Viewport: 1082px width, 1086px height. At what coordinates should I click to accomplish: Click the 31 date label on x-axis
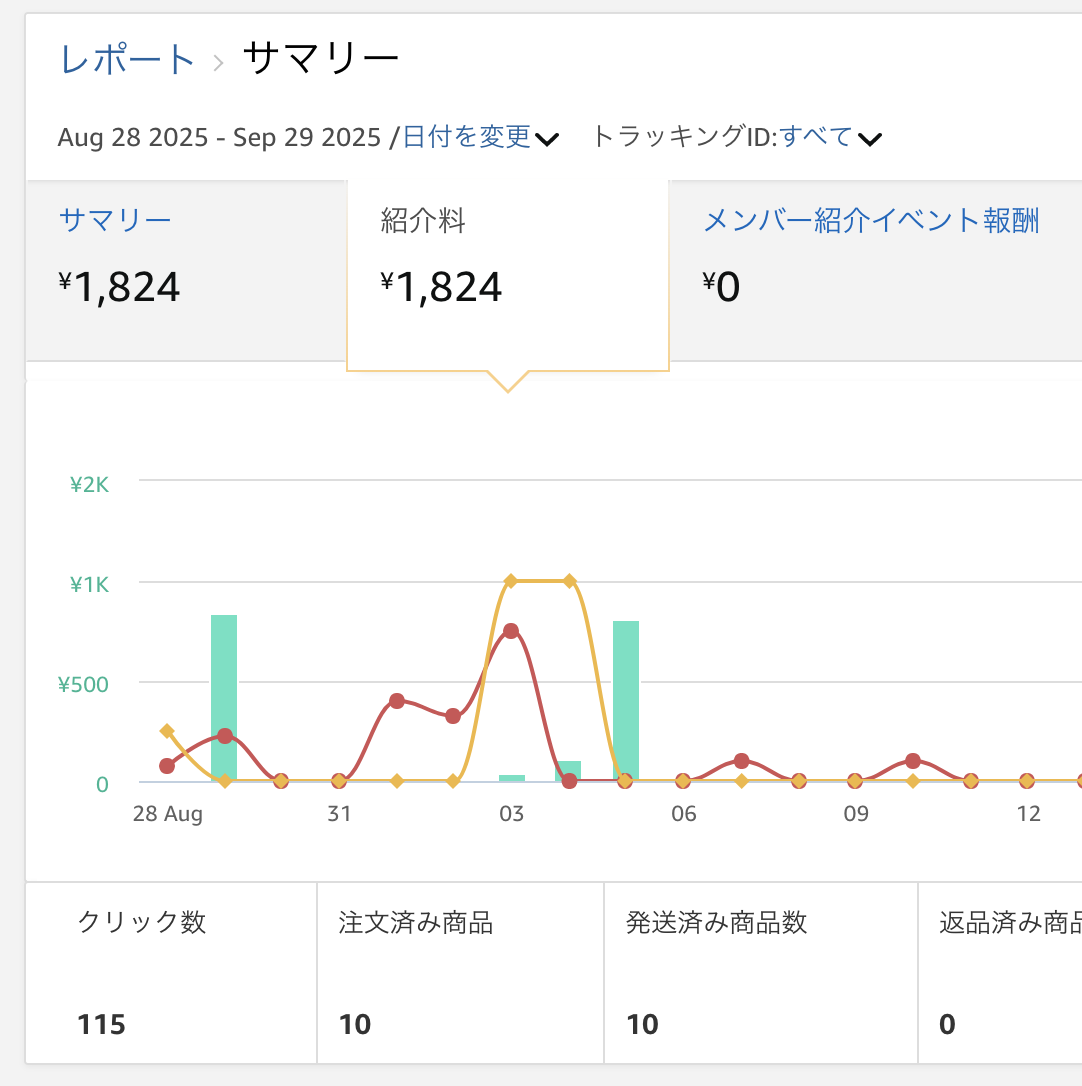[x=339, y=813]
